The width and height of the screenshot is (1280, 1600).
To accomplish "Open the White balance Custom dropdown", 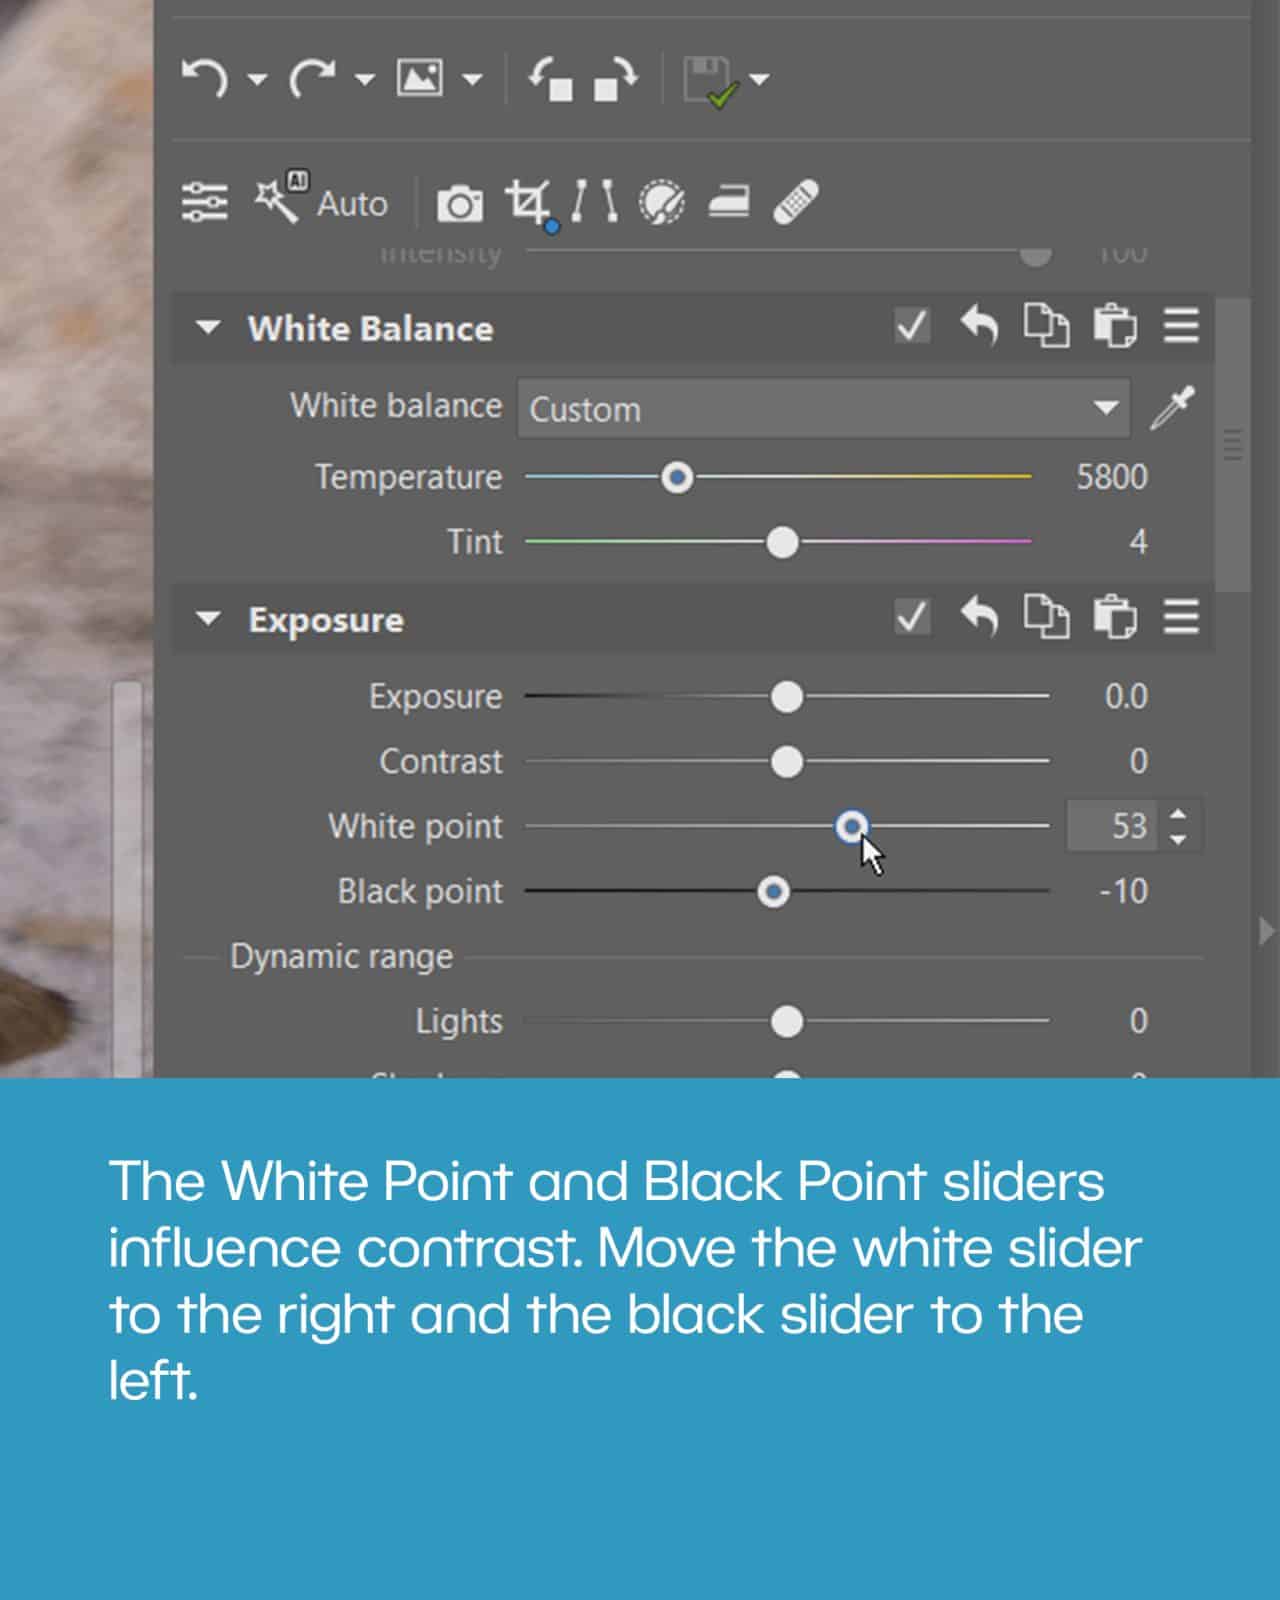I will point(823,408).
